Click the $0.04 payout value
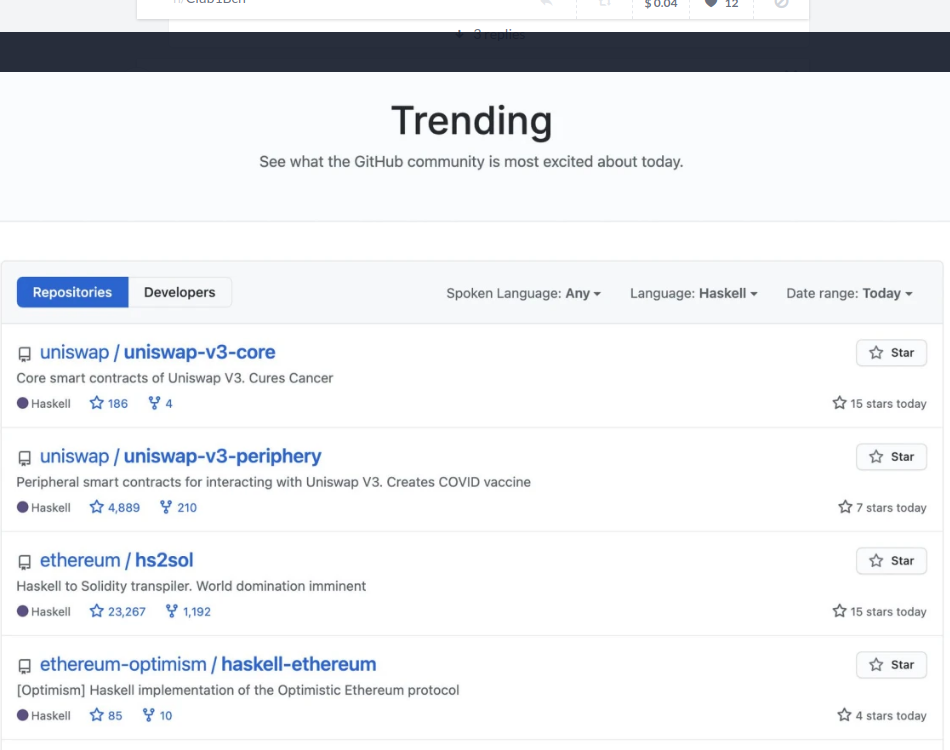 point(660,4)
